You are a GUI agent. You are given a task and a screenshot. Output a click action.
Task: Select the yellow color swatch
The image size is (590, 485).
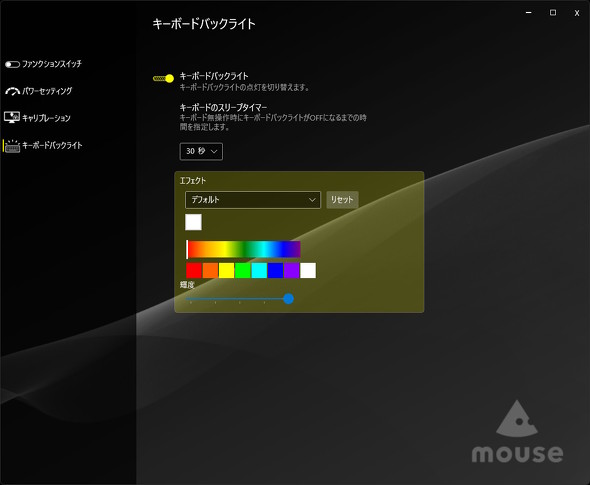[227, 271]
